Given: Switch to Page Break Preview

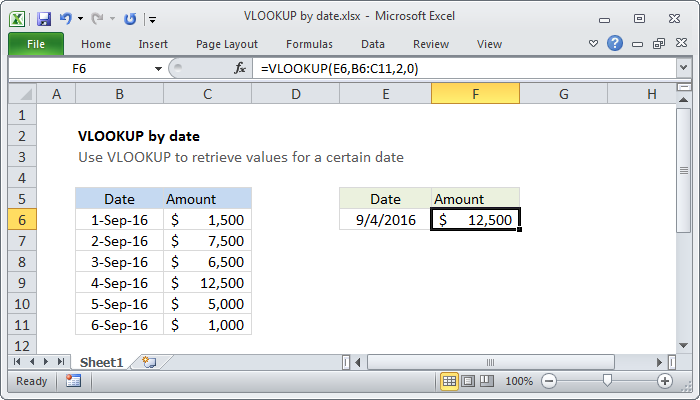Looking at the screenshot, I should point(489,381).
